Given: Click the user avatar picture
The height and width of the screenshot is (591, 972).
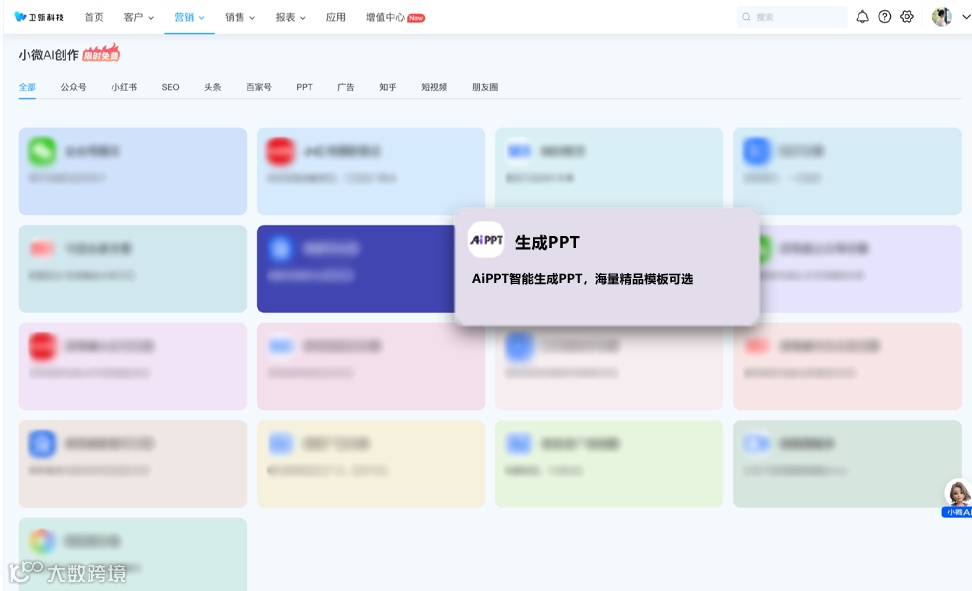Looking at the screenshot, I should (x=942, y=17).
